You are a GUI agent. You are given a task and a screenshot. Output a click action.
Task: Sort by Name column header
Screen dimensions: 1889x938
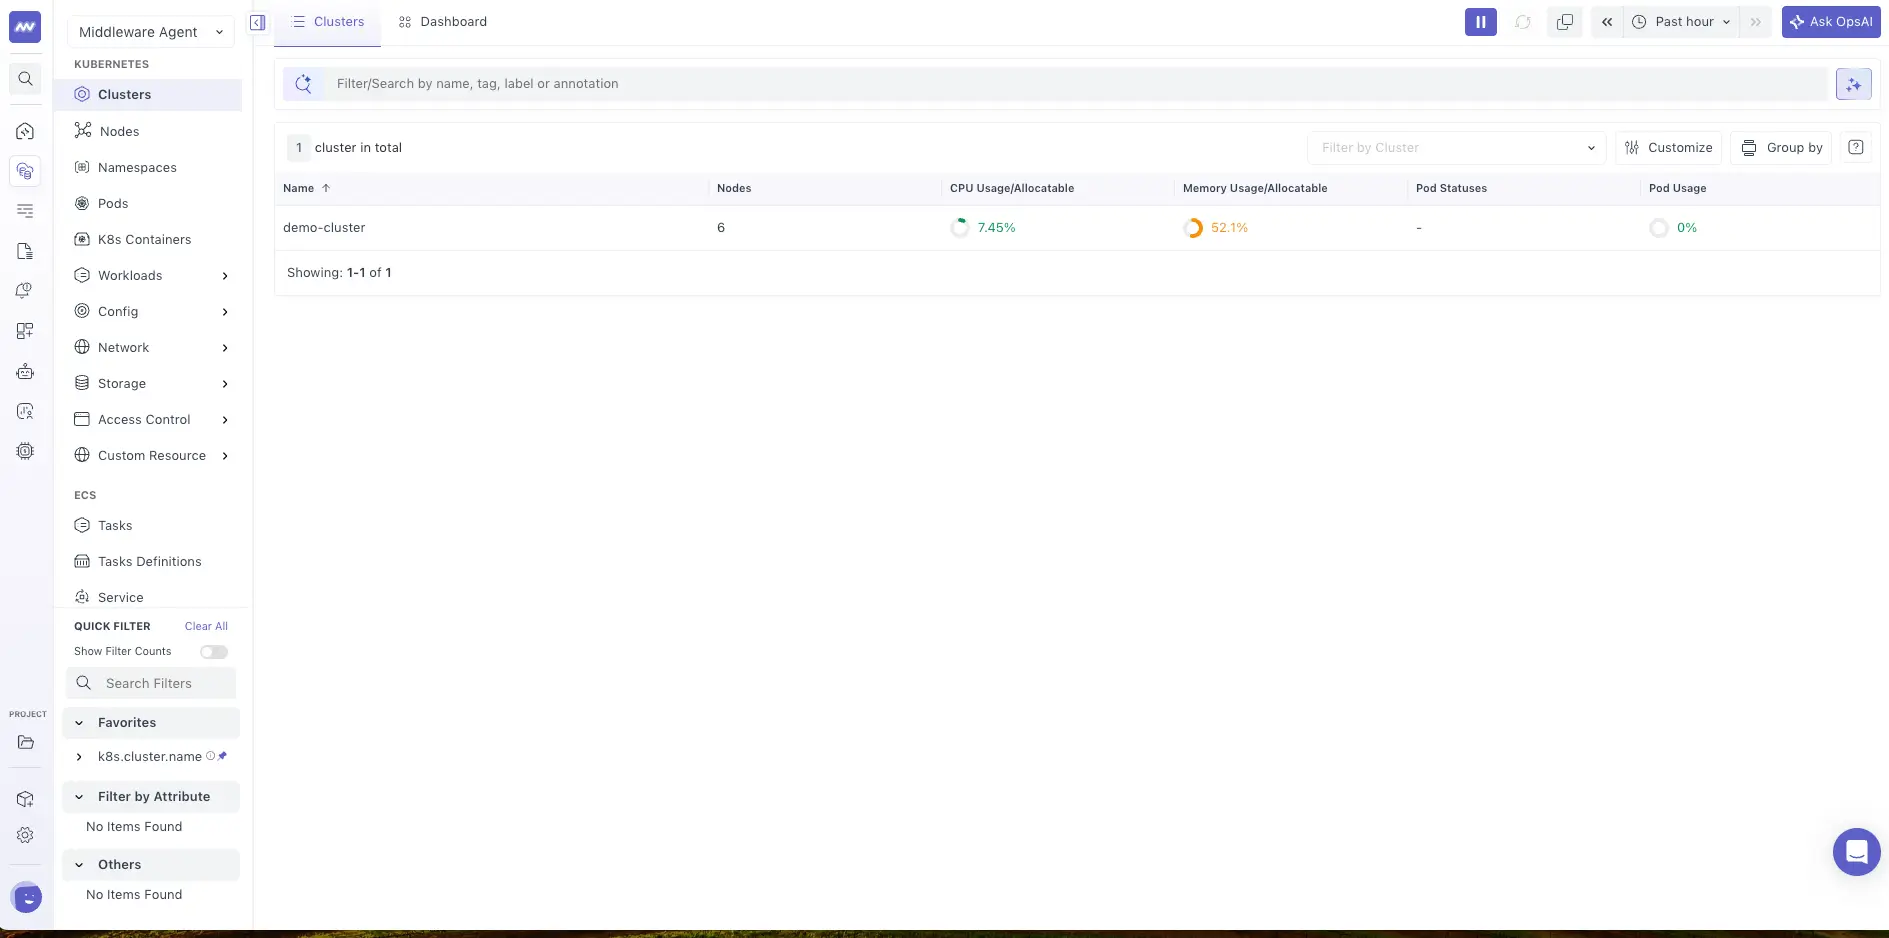(306, 188)
